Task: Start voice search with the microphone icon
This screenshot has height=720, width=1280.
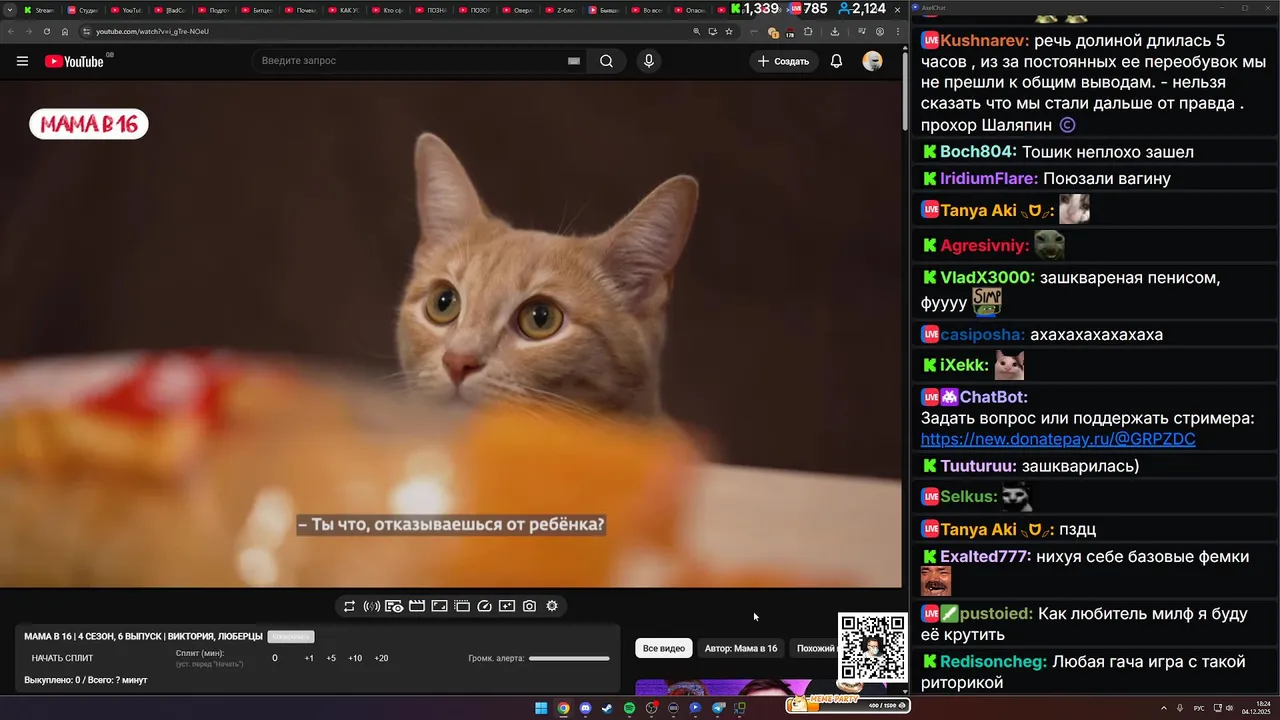Action: [x=649, y=61]
